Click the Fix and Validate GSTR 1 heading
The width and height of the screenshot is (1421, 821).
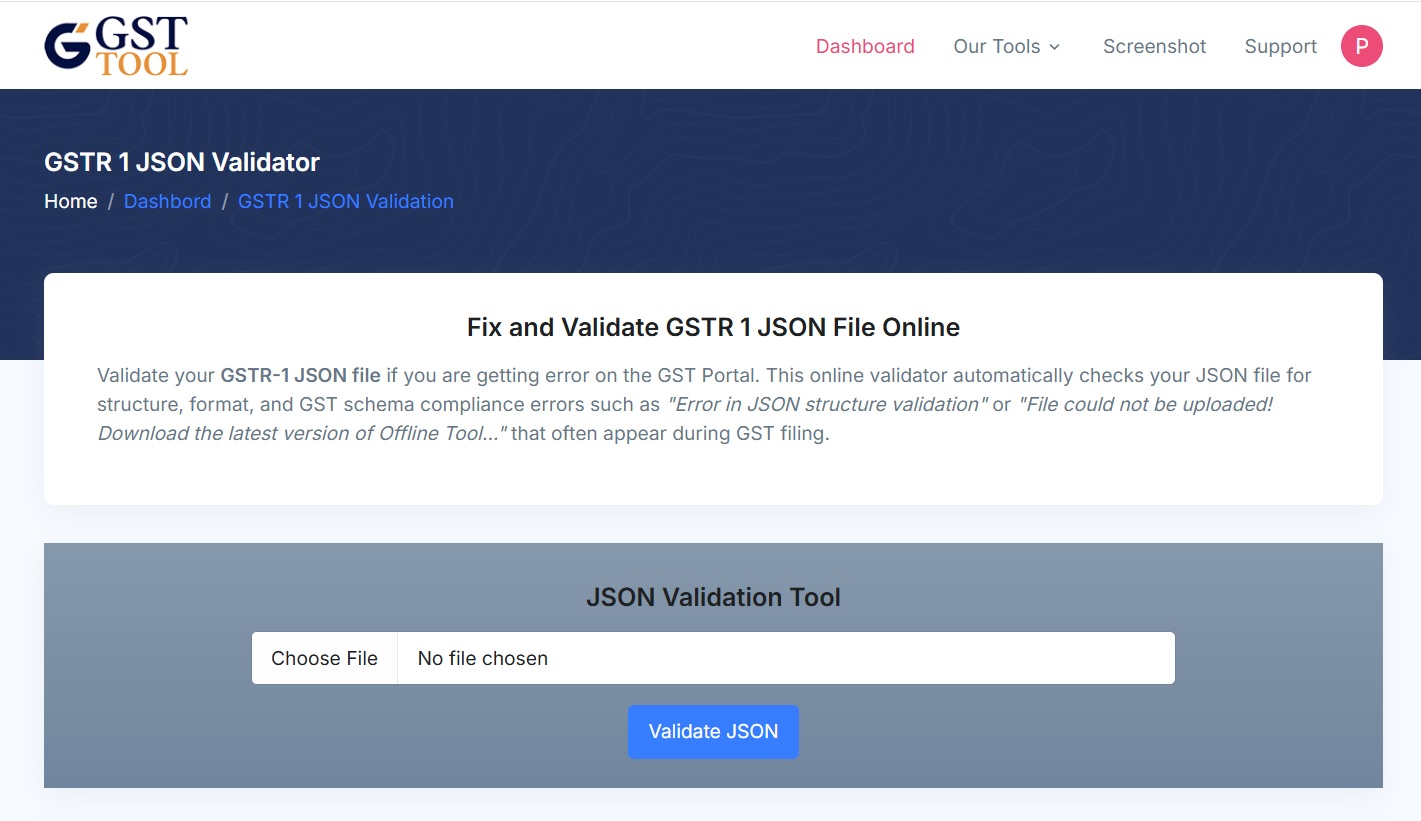712,327
